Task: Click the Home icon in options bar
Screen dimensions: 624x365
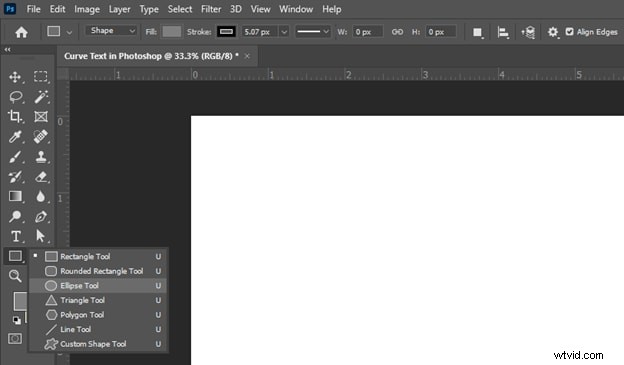Action: (x=21, y=32)
